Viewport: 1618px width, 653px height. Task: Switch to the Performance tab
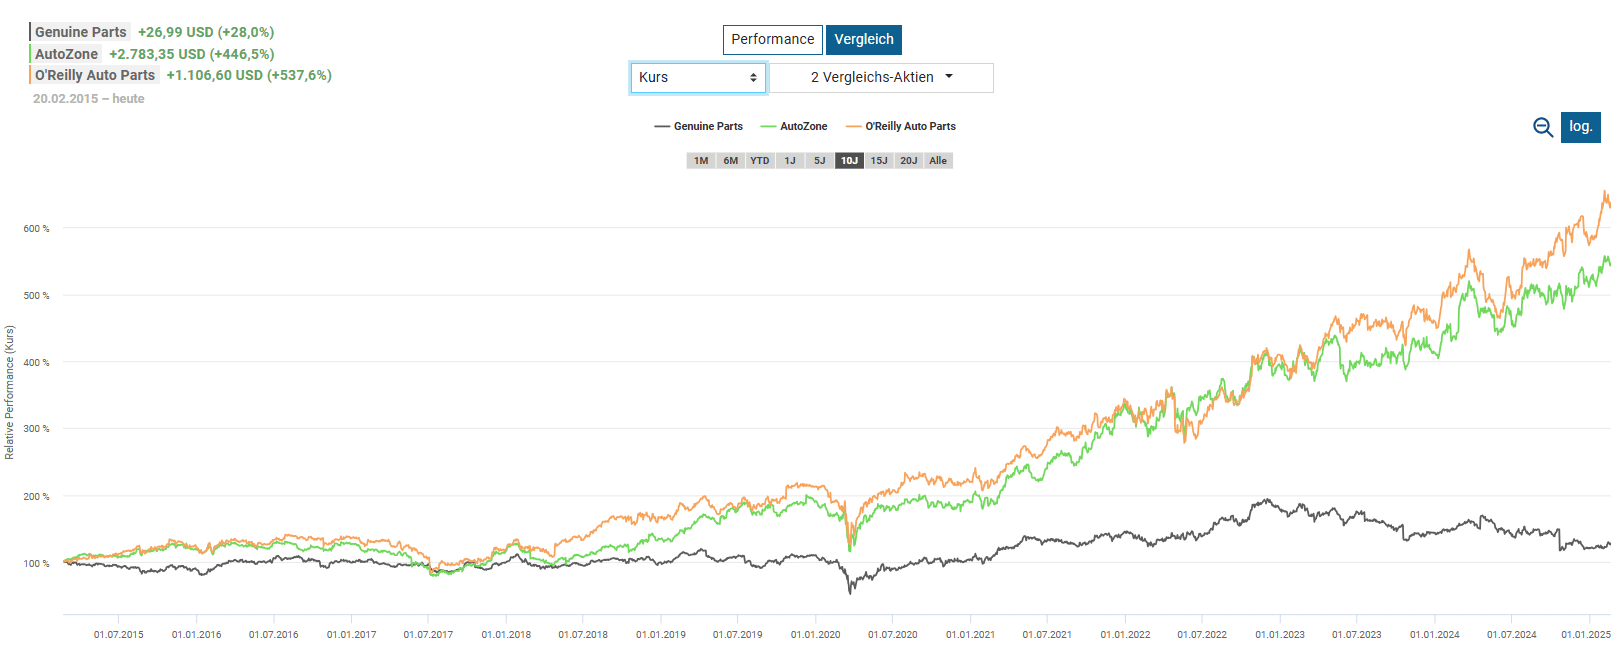coord(773,39)
